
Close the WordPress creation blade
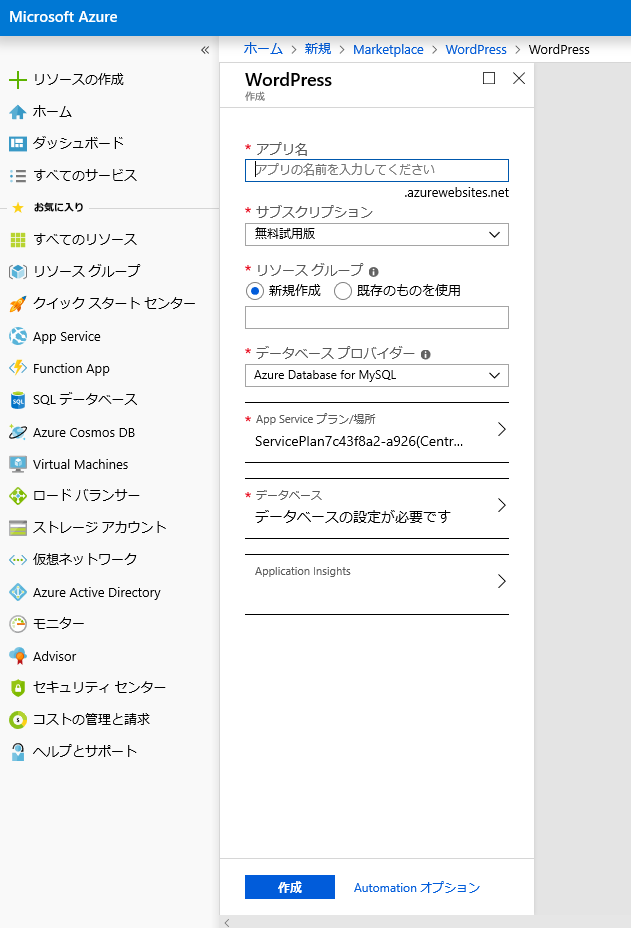pyautogui.click(x=519, y=78)
